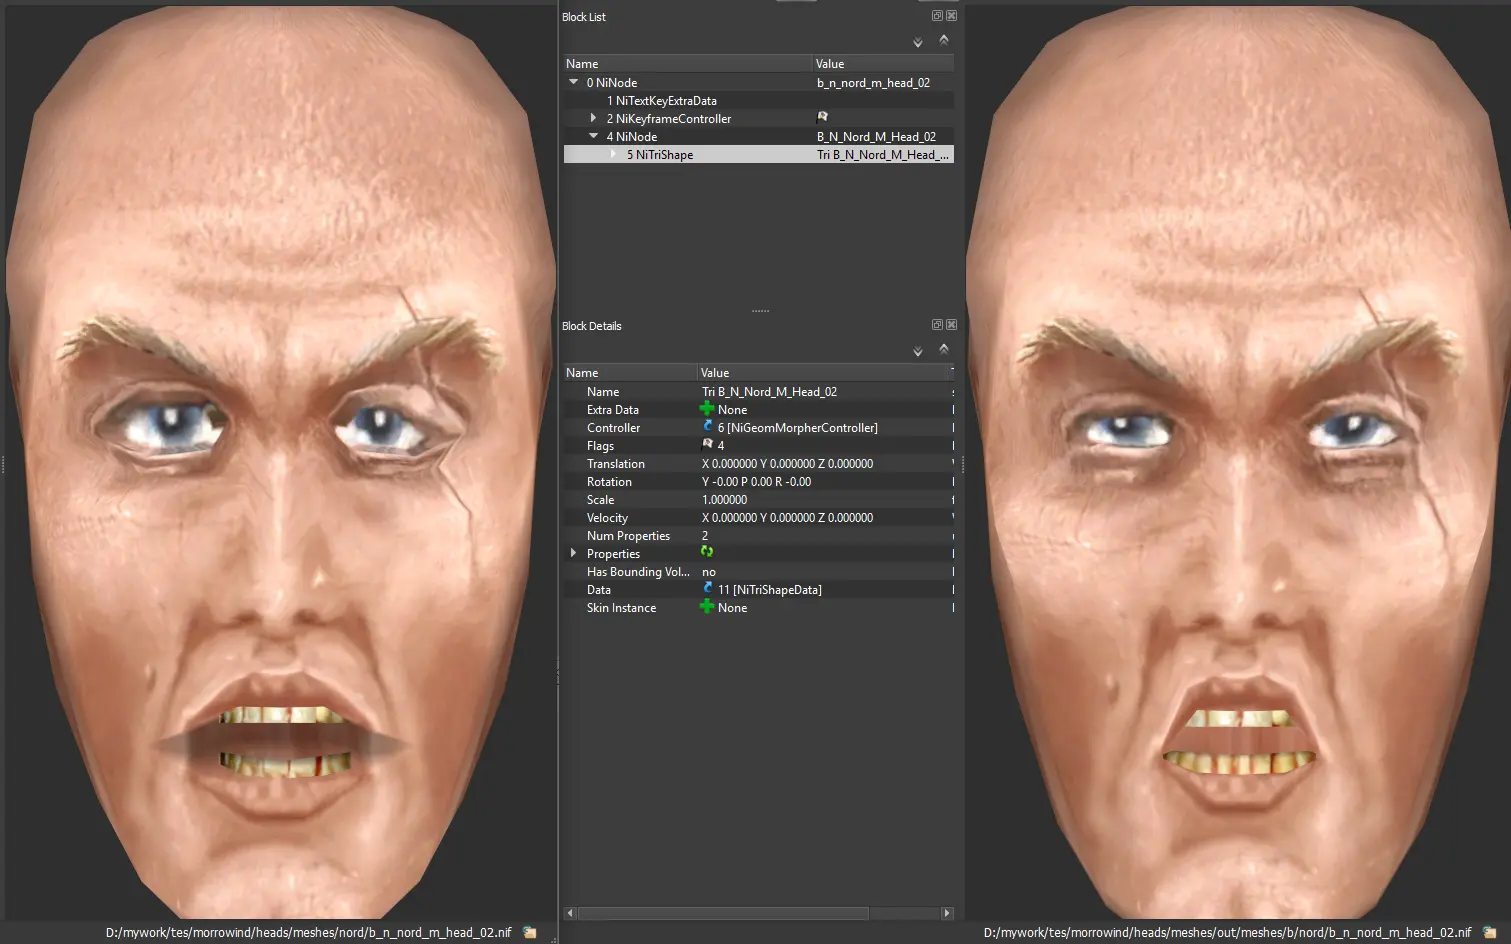1511x944 pixels.
Task: Select the 5 NiTriShape row
Action: tap(759, 155)
